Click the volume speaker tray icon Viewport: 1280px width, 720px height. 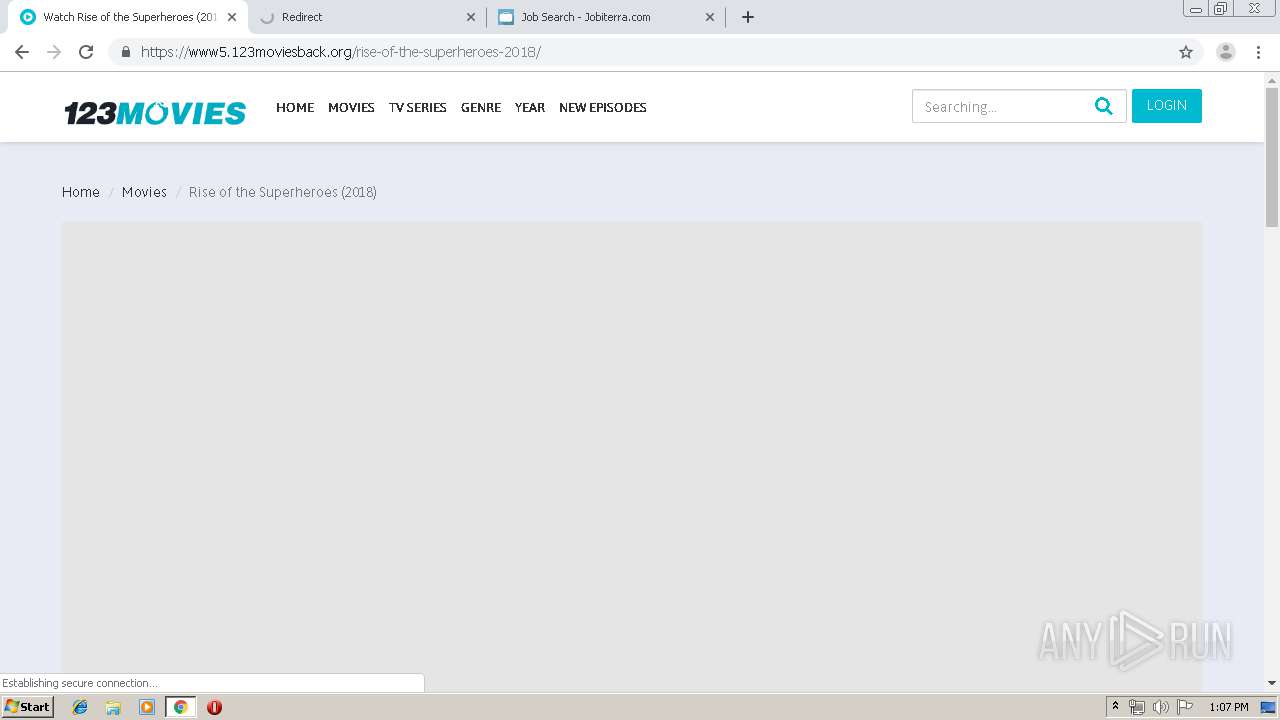click(x=1160, y=707)
